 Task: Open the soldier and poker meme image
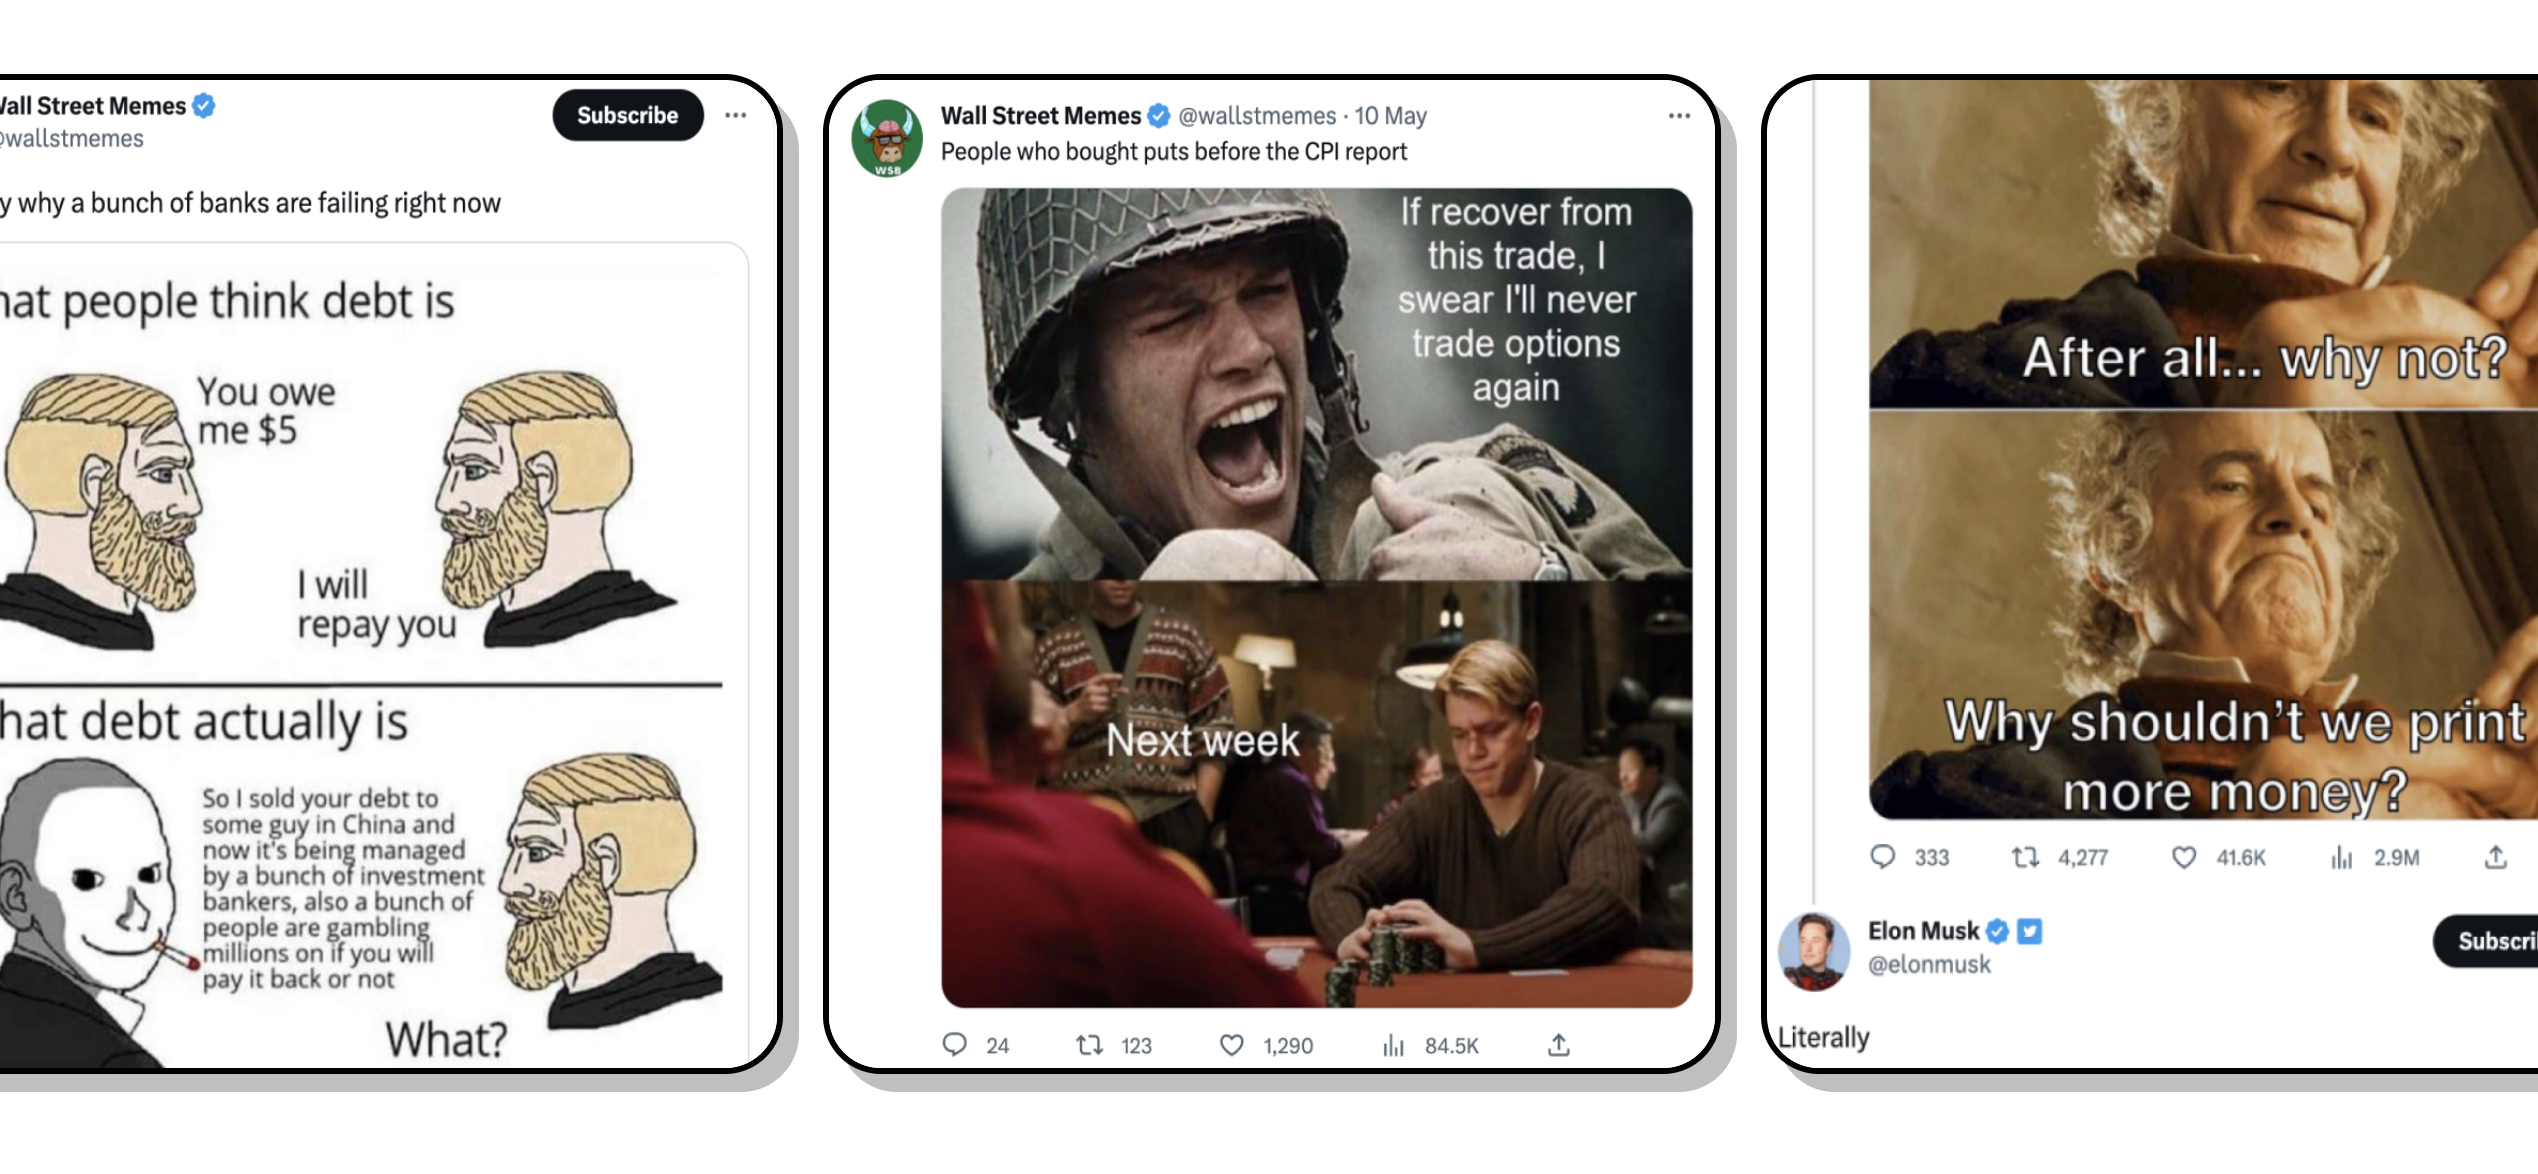1316,597
